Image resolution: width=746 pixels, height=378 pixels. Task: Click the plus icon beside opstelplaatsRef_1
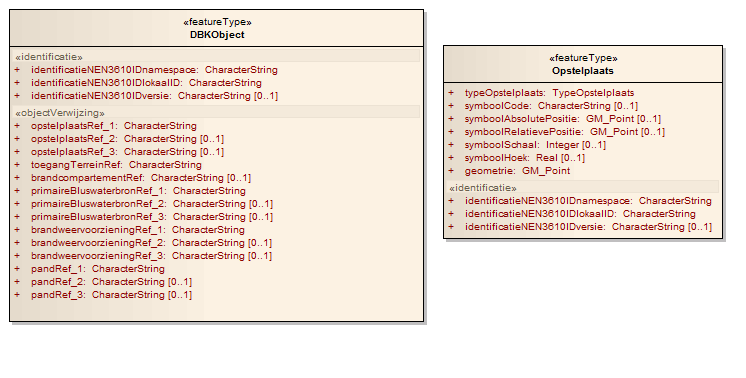pos(17,126)
